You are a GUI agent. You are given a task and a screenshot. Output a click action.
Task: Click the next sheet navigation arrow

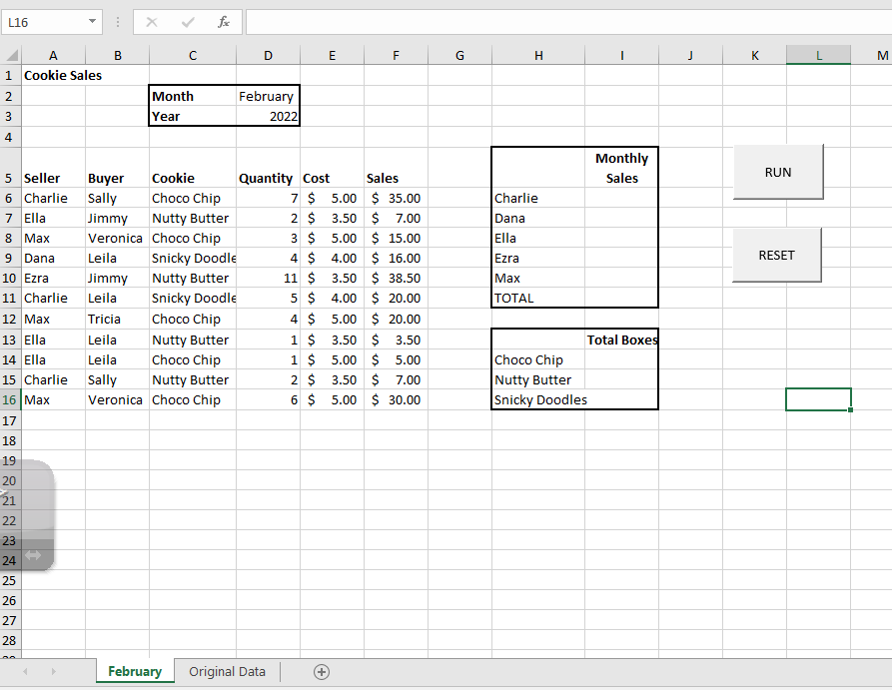(x=53, y=672)
